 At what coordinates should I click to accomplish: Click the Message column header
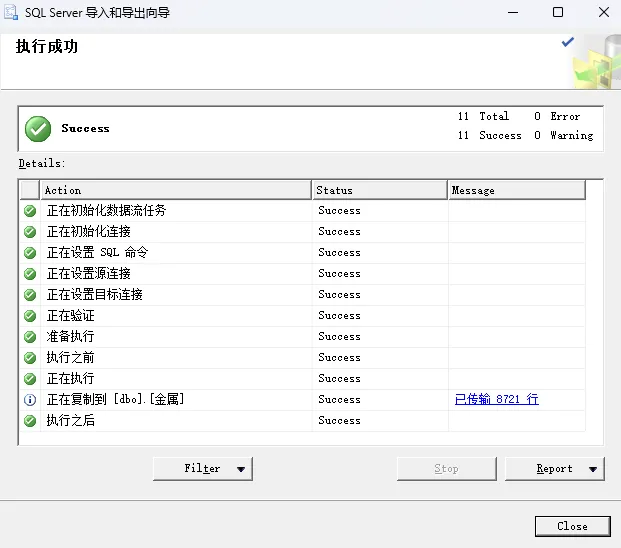[517, 190]
